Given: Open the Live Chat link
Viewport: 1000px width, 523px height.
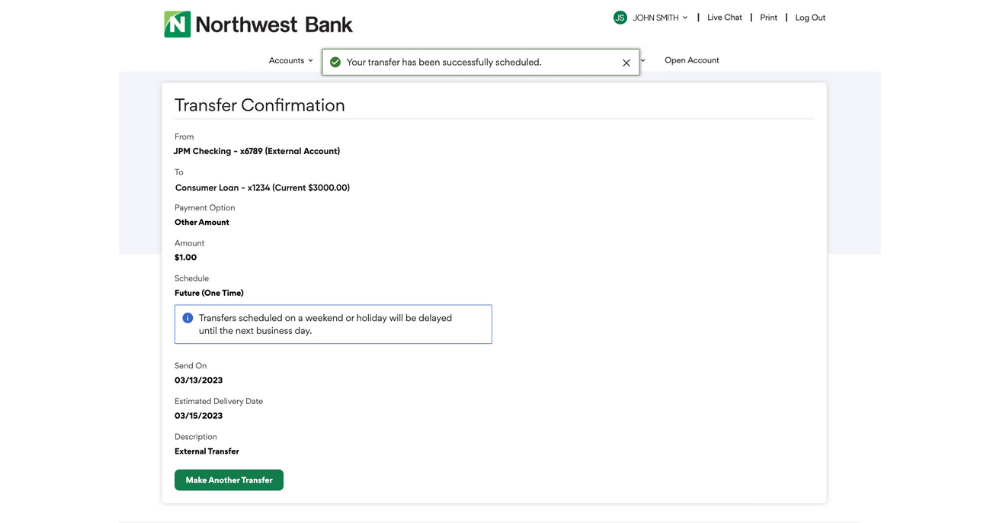Looking at the screenshot, I should point(725,17).
